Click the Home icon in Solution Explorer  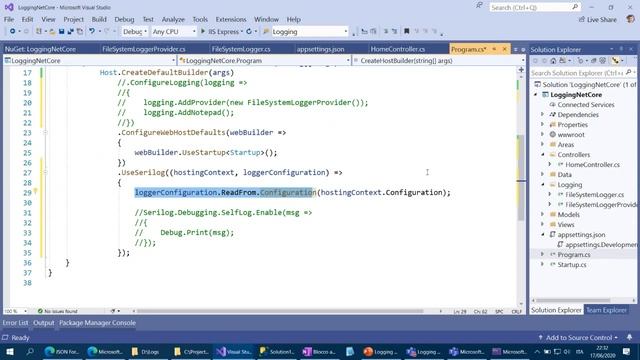(x=553, y=61)
